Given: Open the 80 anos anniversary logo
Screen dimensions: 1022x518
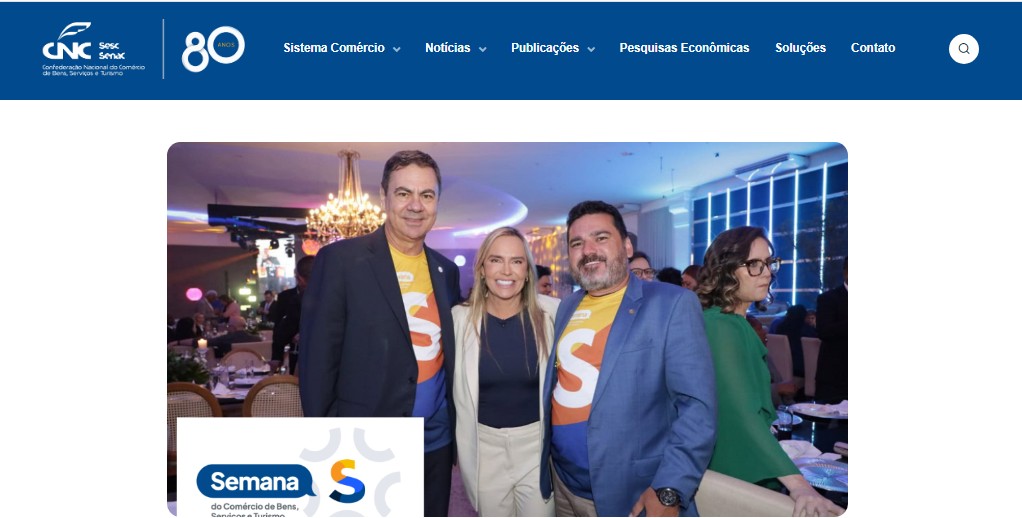Looking at the screenshot, I should 213,49.
